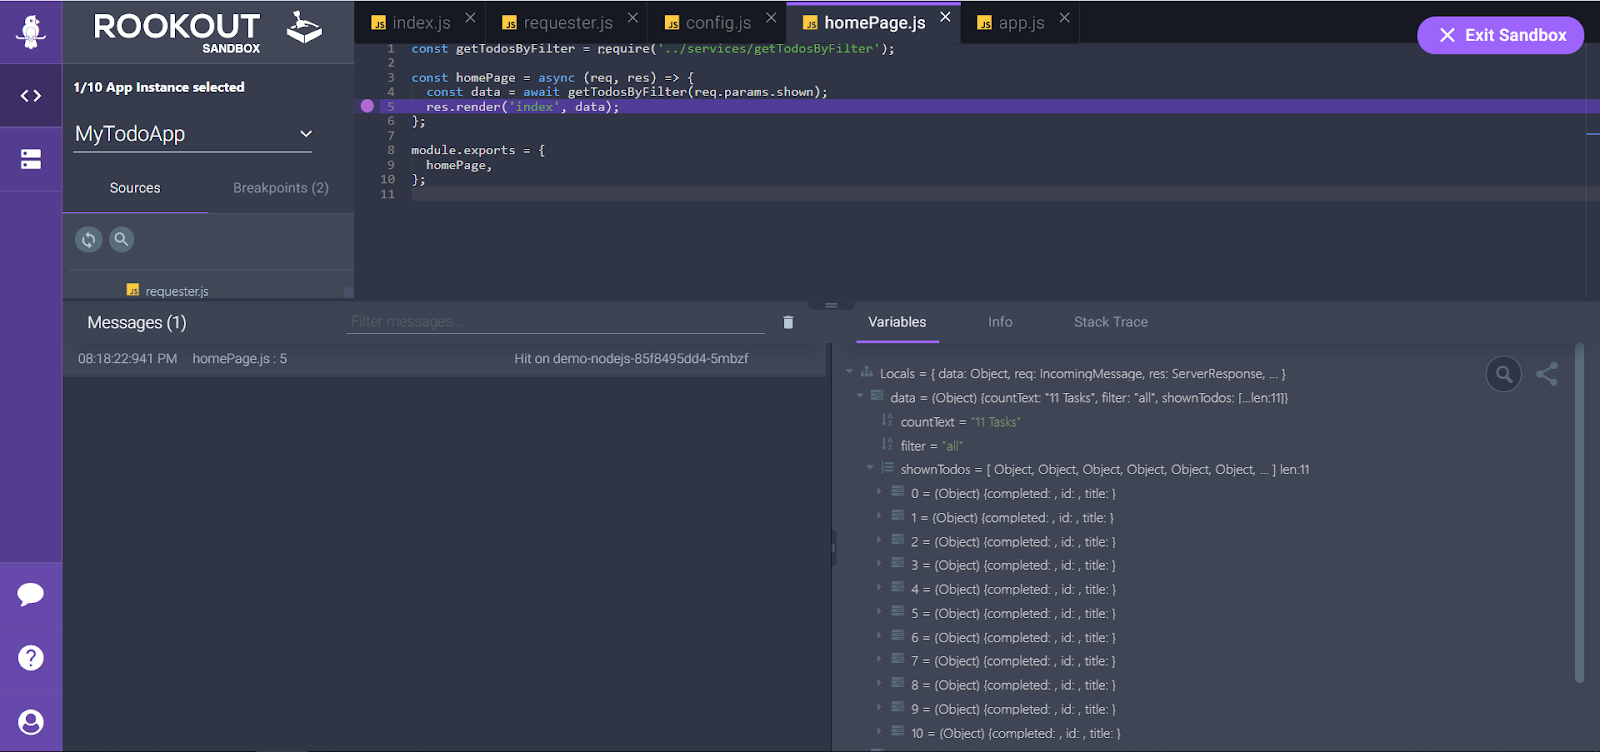Click the Rookout bird logo icon
This screenshot has width=1600, height=752.
31,31
